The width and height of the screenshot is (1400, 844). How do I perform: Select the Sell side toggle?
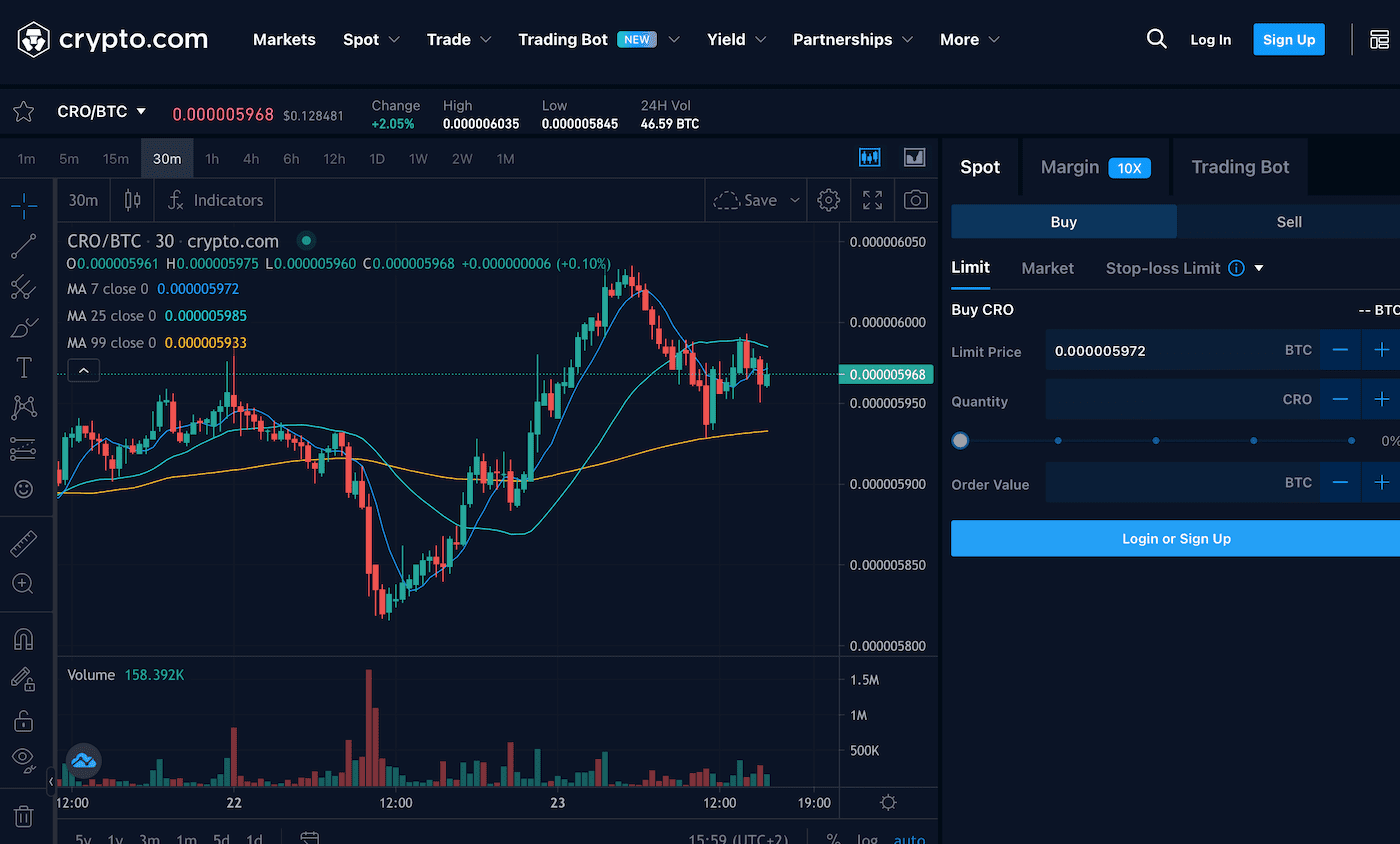[1288, 222]
